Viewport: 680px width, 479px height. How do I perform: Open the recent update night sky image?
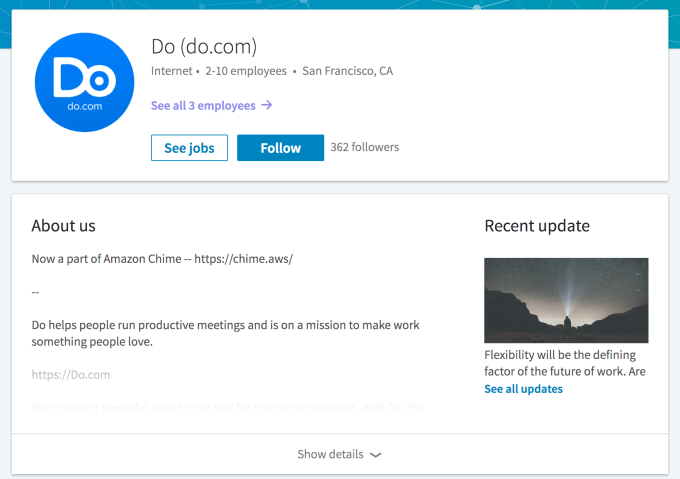[x=566, y=300]
